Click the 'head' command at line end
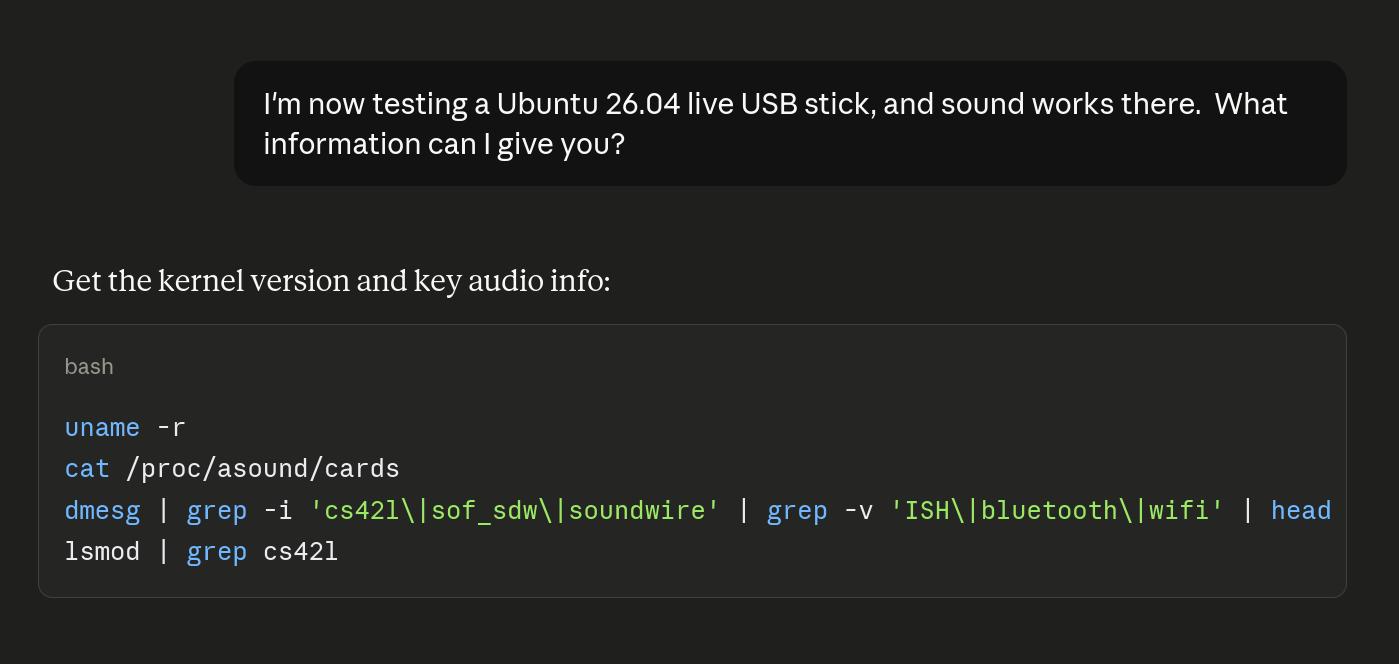 (x=1301, y=511)
